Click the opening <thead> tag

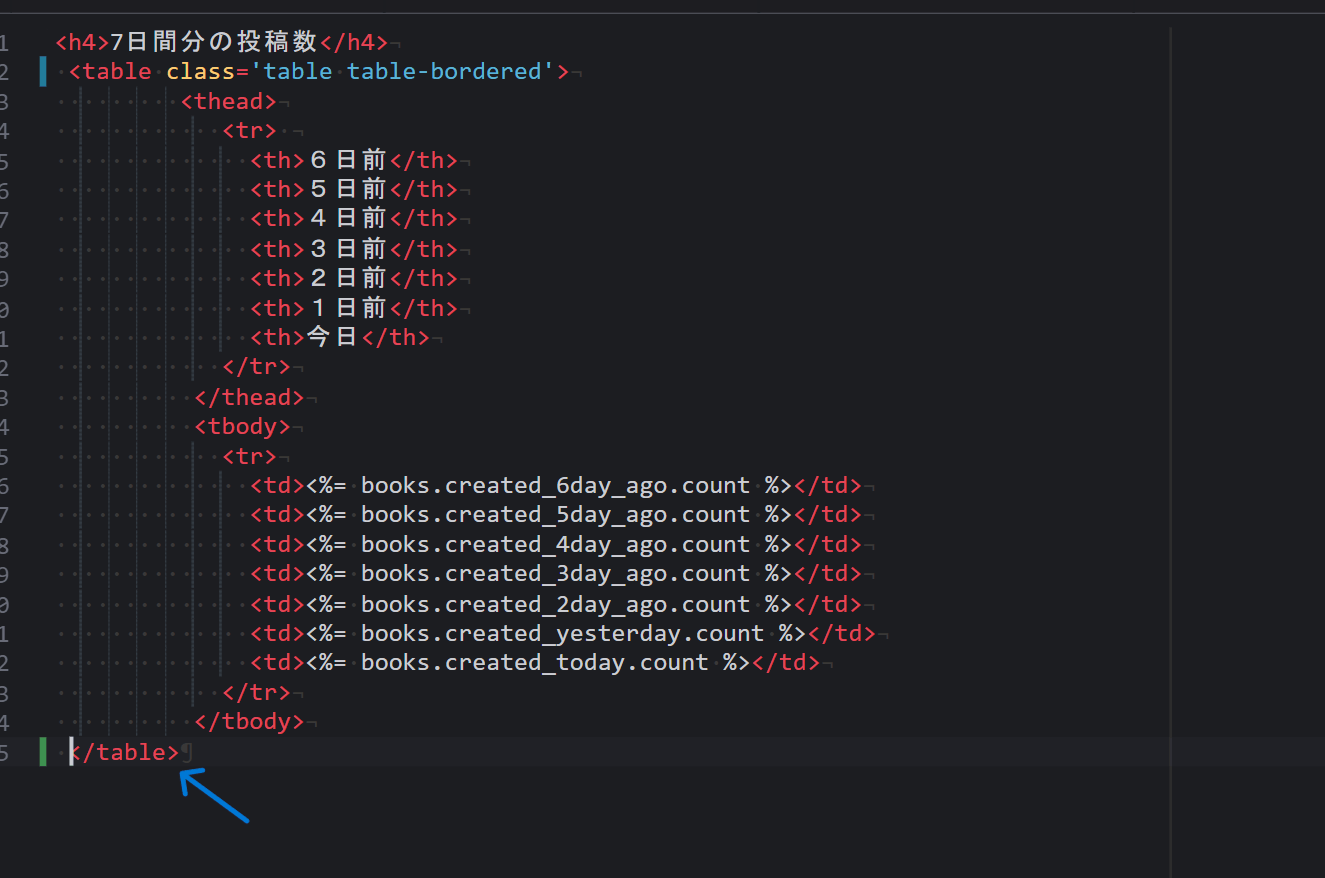click(229, 101)
